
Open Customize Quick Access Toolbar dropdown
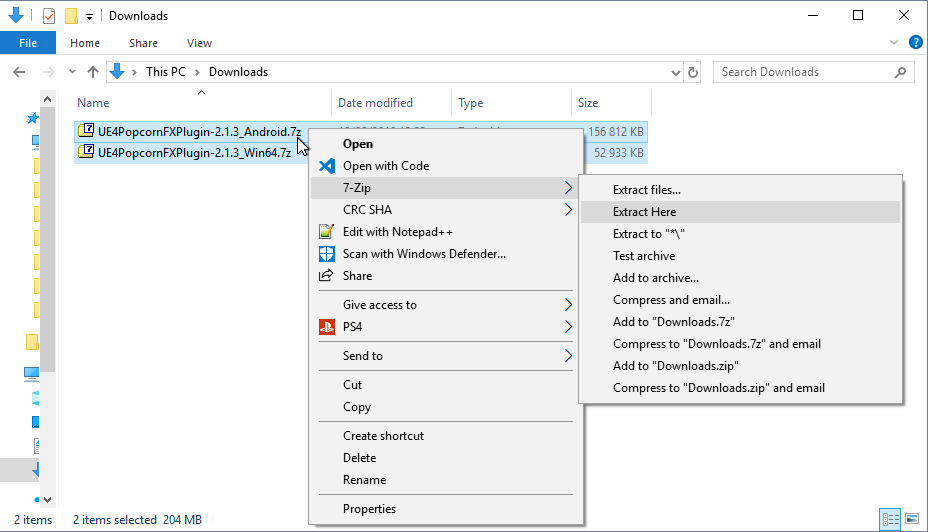click(89, 17)
